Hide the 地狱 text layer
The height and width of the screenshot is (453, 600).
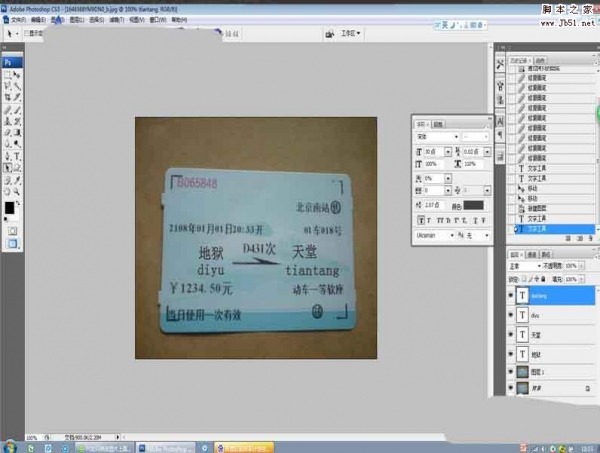(510, 354)
